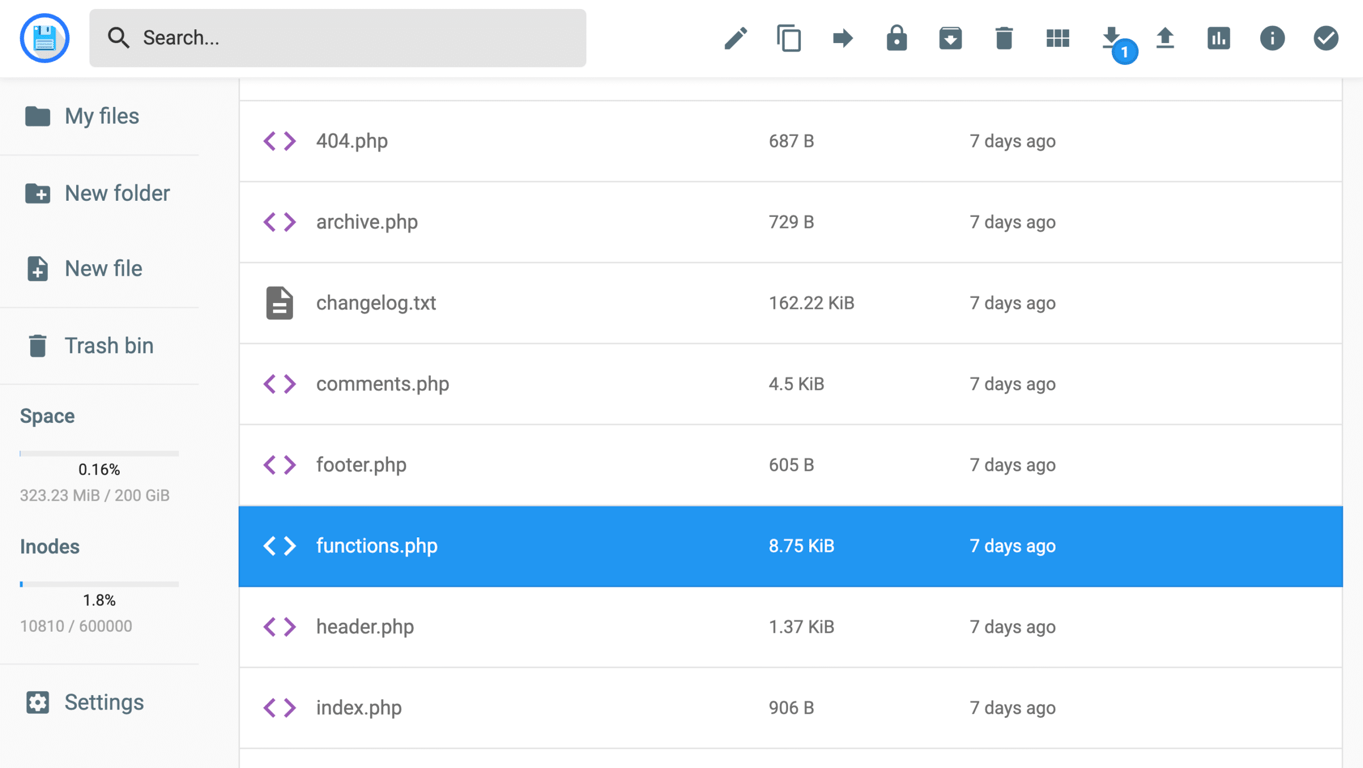Copy functions.php using the copy icon
1363x768 pixels.
tap(789, 37)
